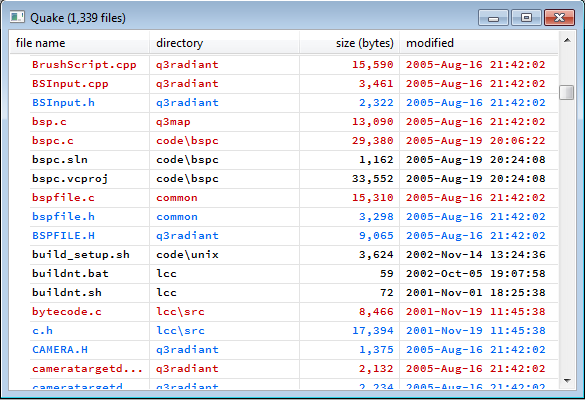Viewport: 585px width, 400px height.
Task: Select the c.h file name
Action: [x=42, y=331]
